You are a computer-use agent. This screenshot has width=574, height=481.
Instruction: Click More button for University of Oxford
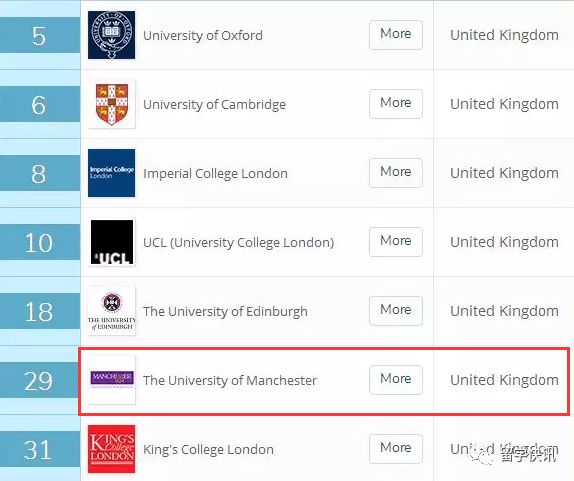(x=396, y=35)
